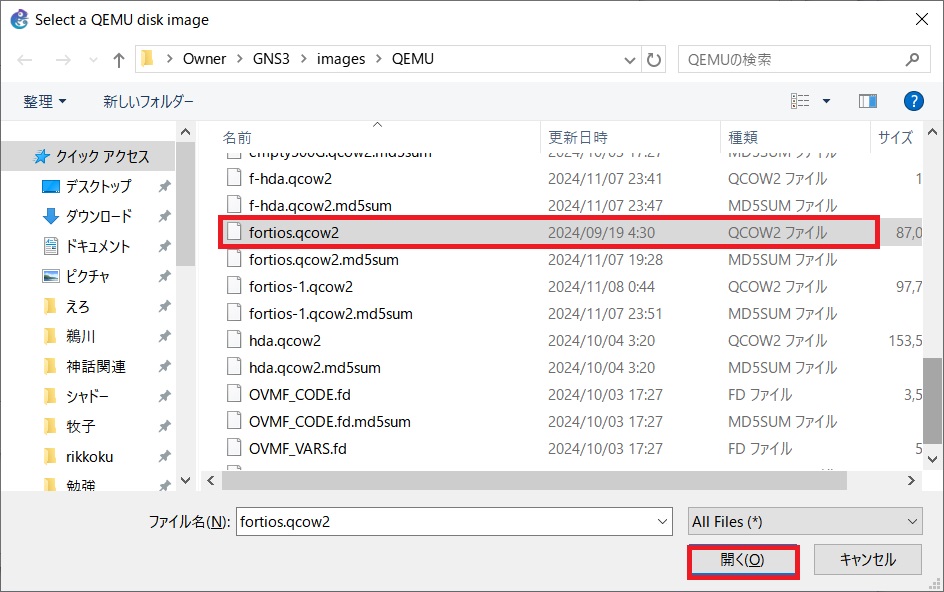Open recent locations chevron next to forward arrow

[x=93, y=60]
